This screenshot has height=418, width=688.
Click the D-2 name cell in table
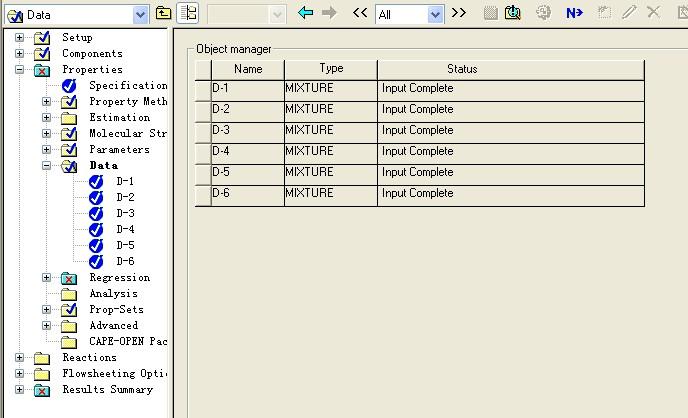click(x=248, y=111)
